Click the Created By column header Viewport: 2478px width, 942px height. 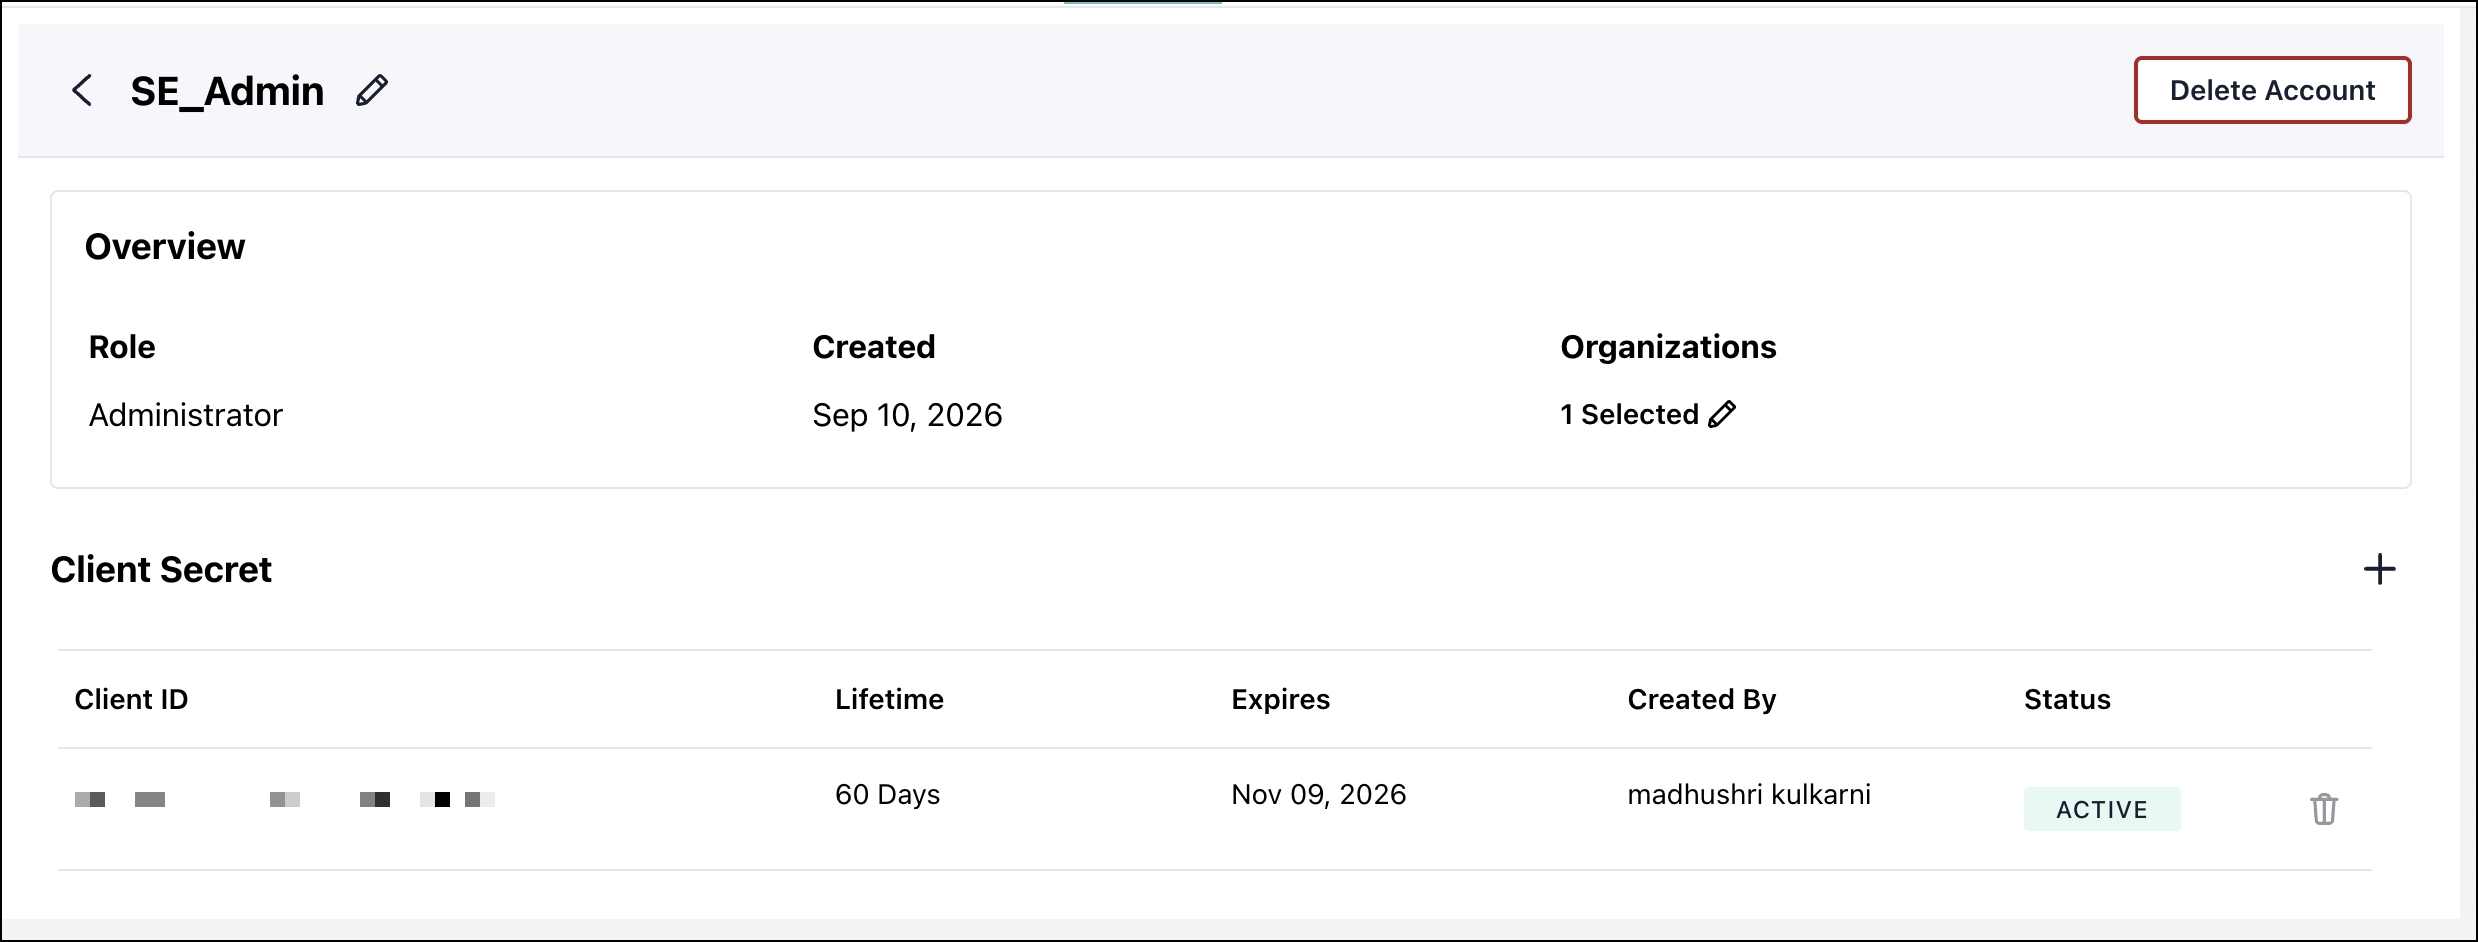1702,700
